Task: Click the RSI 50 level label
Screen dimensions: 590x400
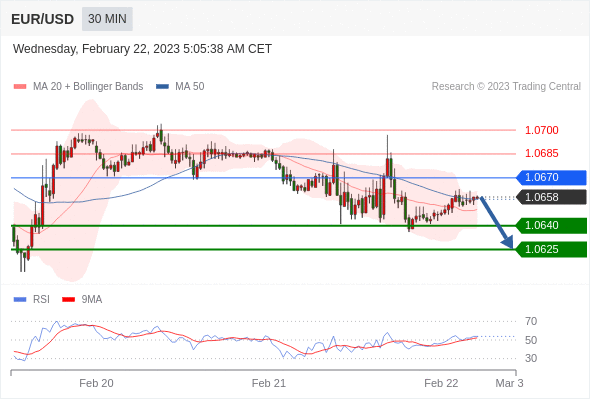Action: [x=531, y=341]
